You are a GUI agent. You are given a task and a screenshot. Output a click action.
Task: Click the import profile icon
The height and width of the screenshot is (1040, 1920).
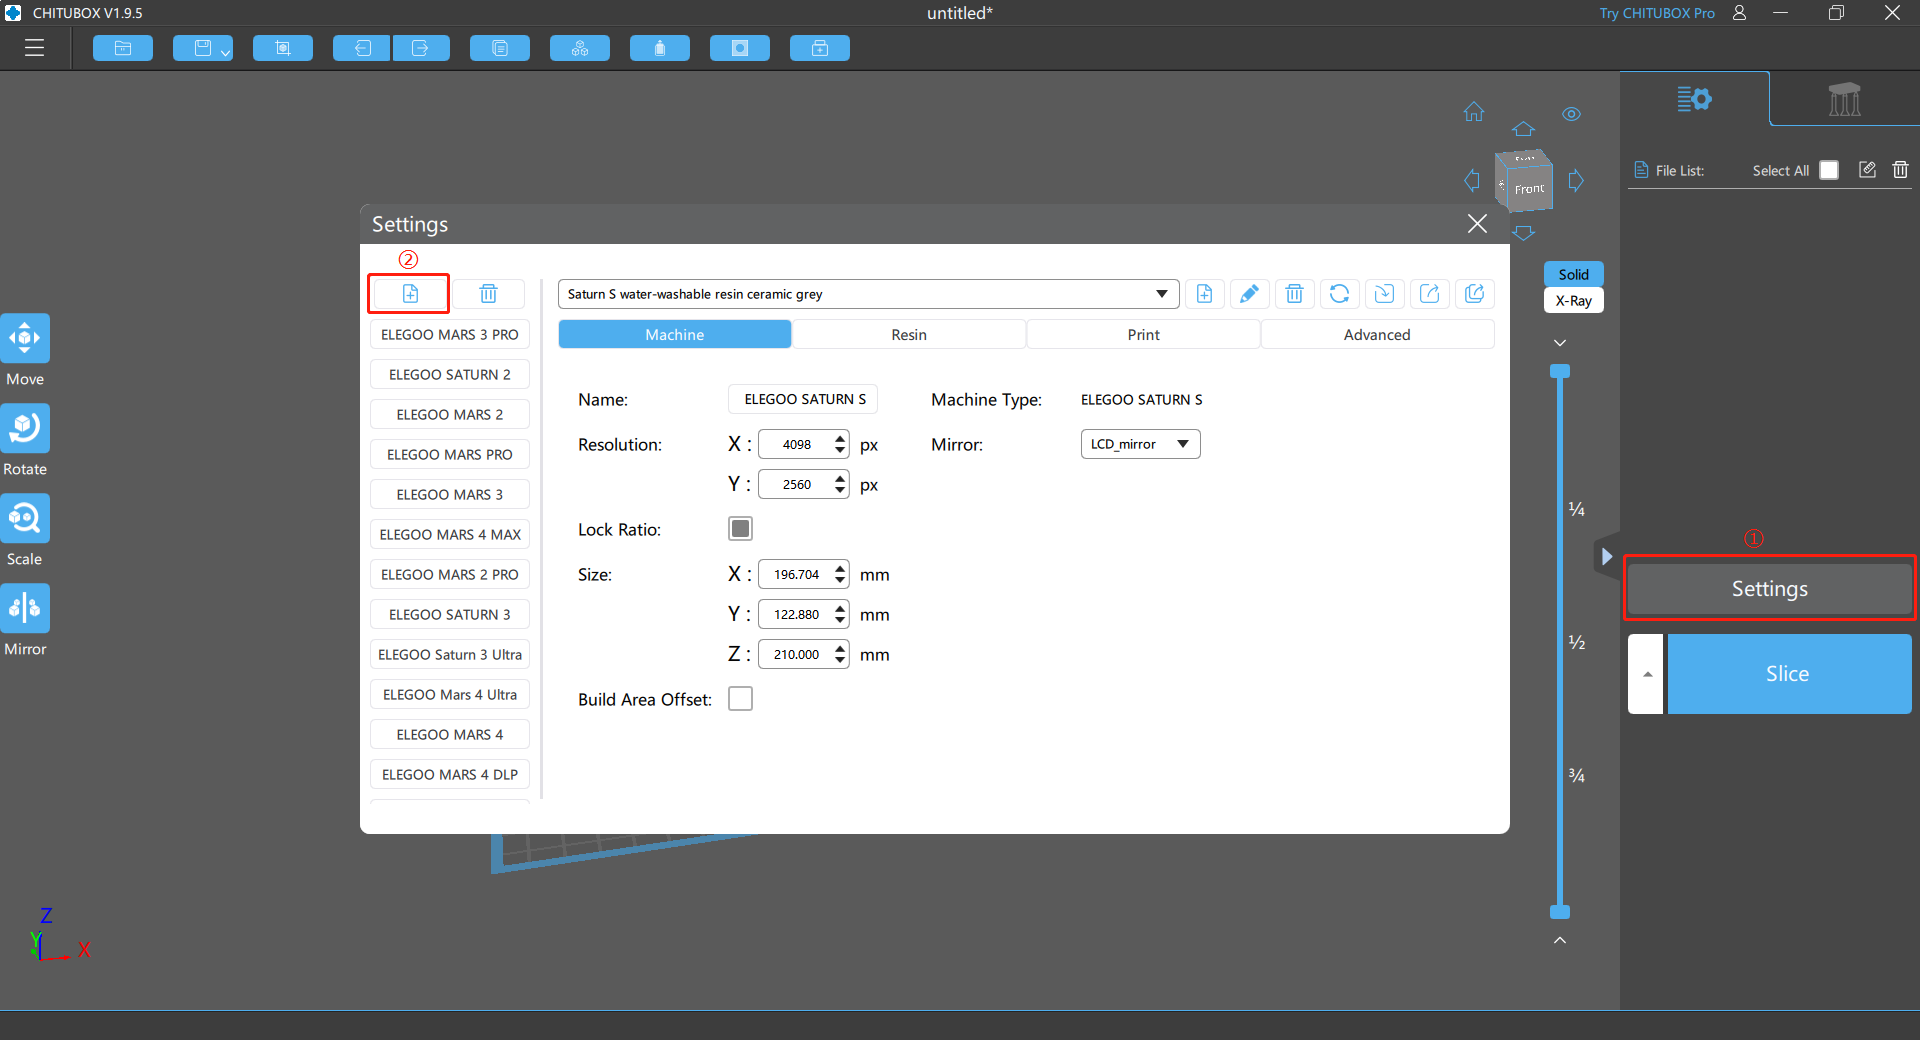pyautogui.click(x=1384, y=294)
